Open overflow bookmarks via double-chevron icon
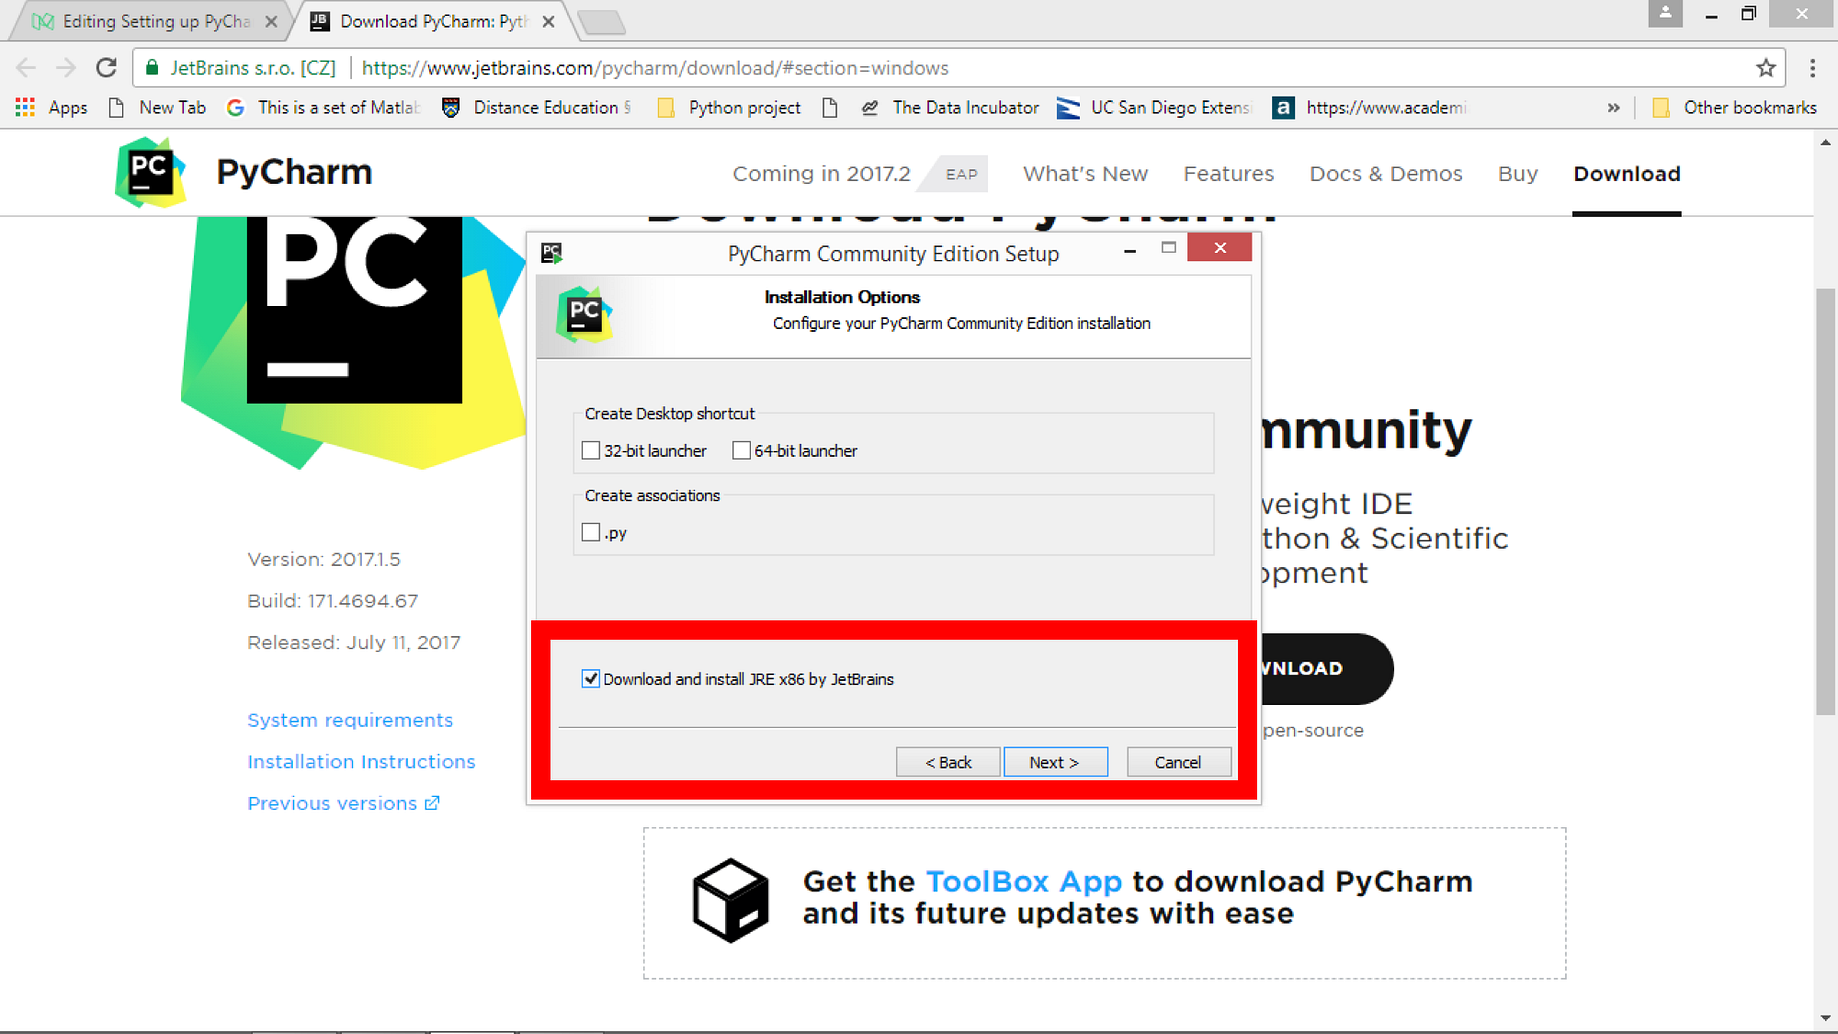The width and height of the screenshot is (1838, 1034). pyautogui.click(x=1613, y=107)
